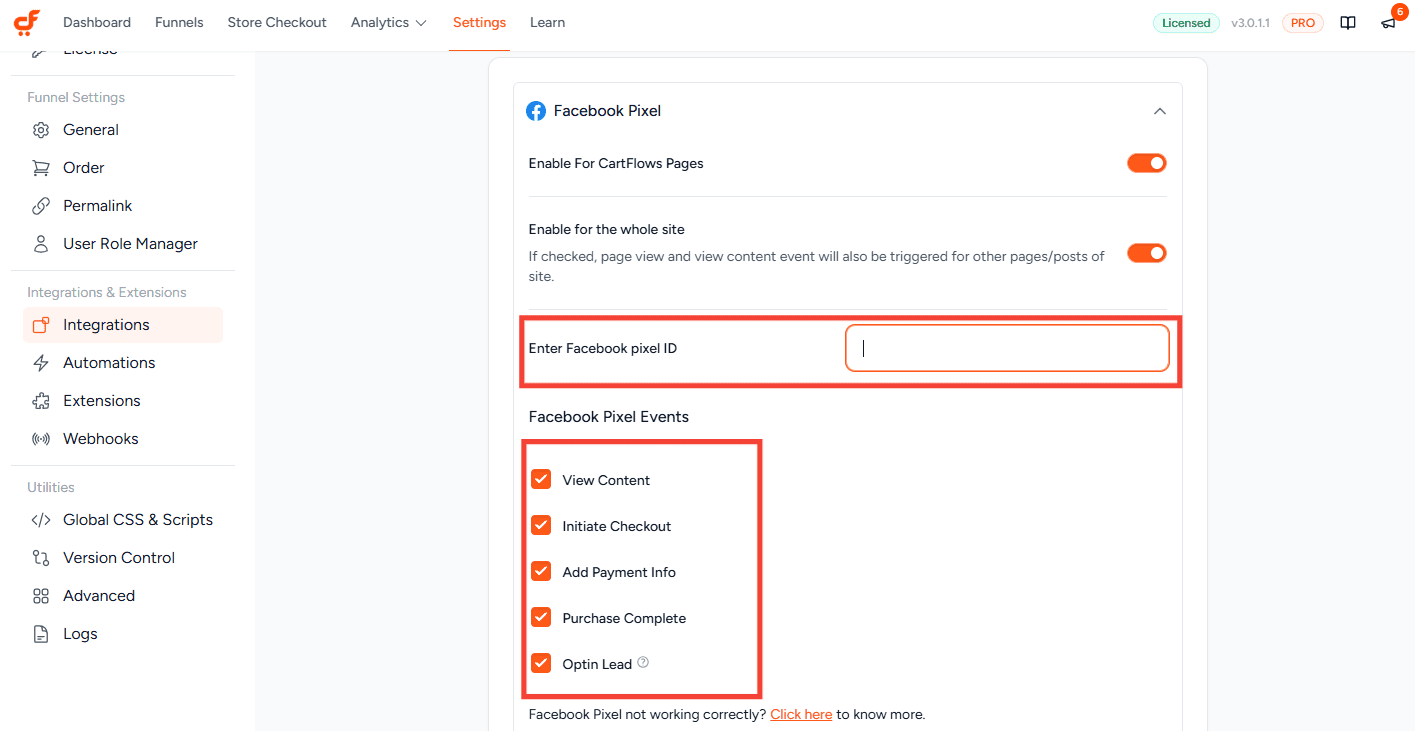Open Version Control settings

coord(123,558)
